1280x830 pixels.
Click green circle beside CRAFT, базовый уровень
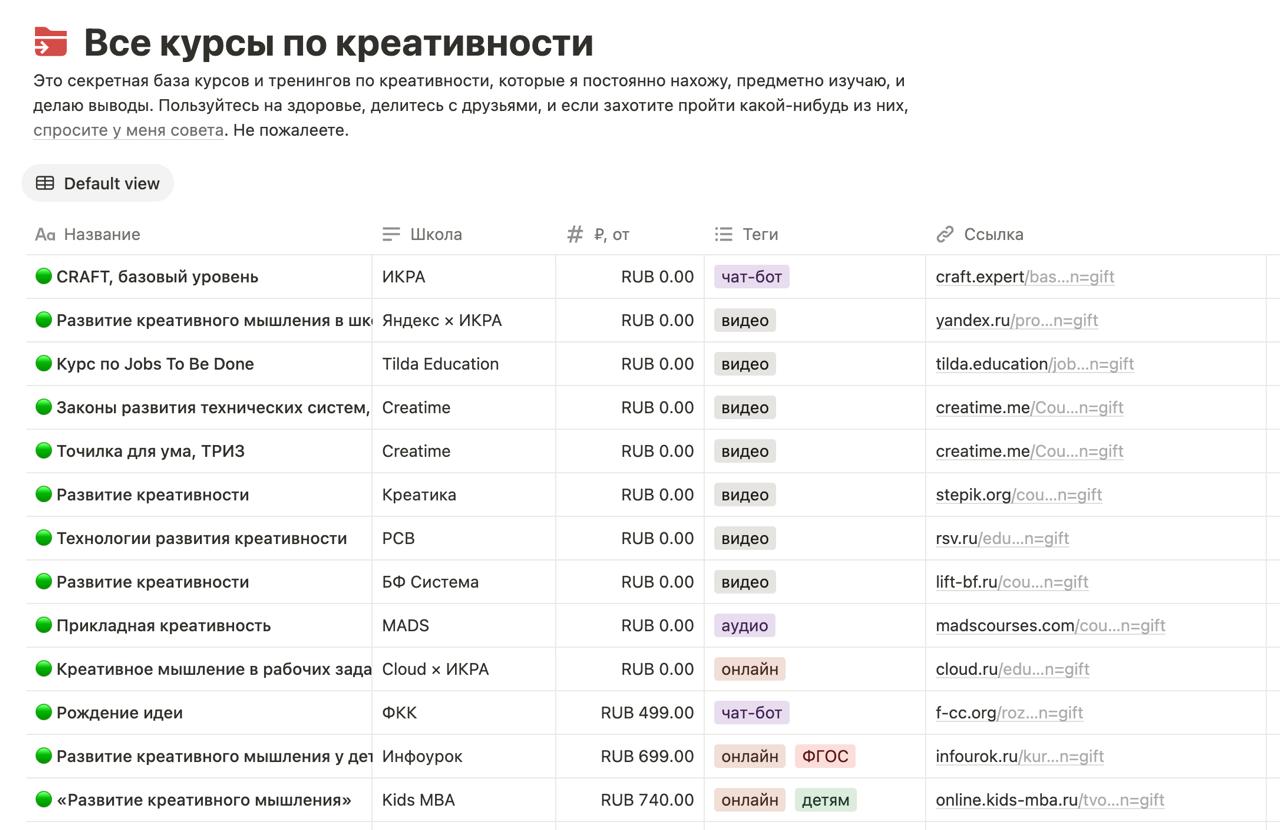point(43,276)
